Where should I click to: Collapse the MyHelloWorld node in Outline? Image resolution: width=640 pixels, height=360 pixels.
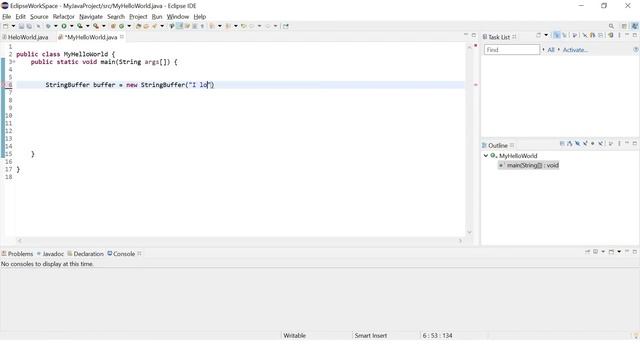(486, 156)
